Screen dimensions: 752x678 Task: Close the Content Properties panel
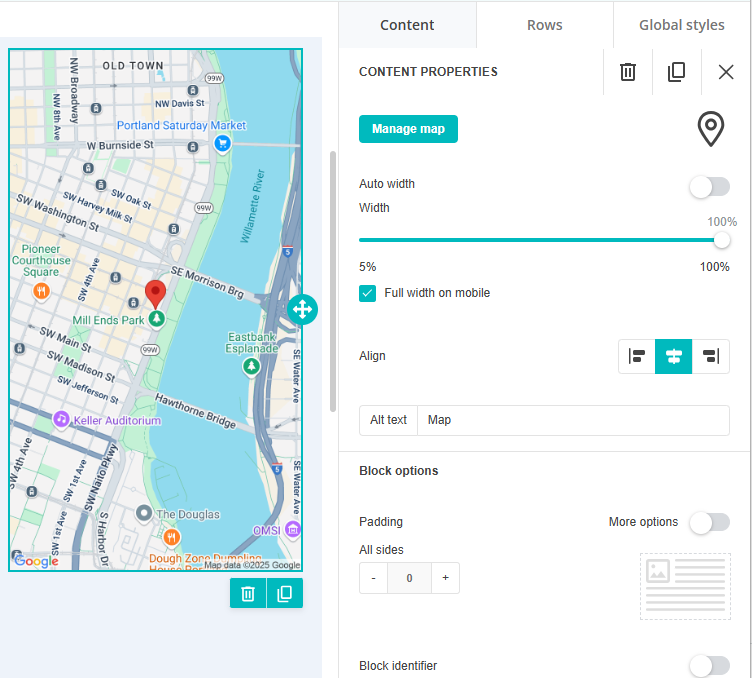click(726, 72)
